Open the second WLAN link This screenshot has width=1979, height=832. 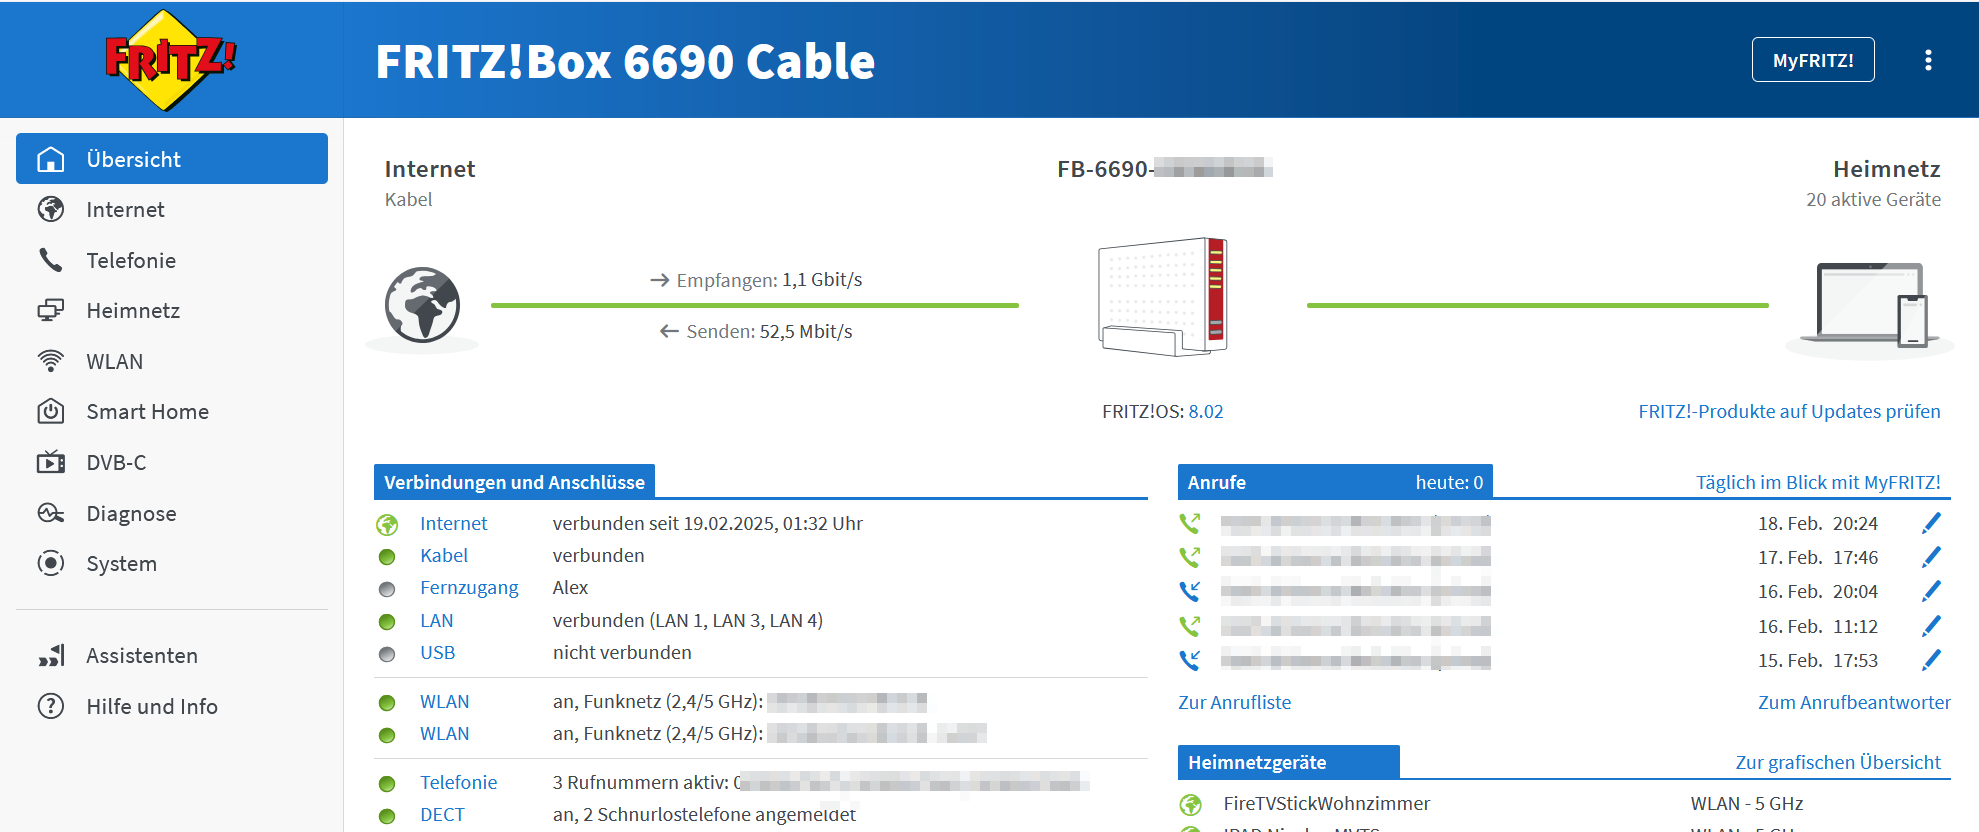(x=444, y=733)
